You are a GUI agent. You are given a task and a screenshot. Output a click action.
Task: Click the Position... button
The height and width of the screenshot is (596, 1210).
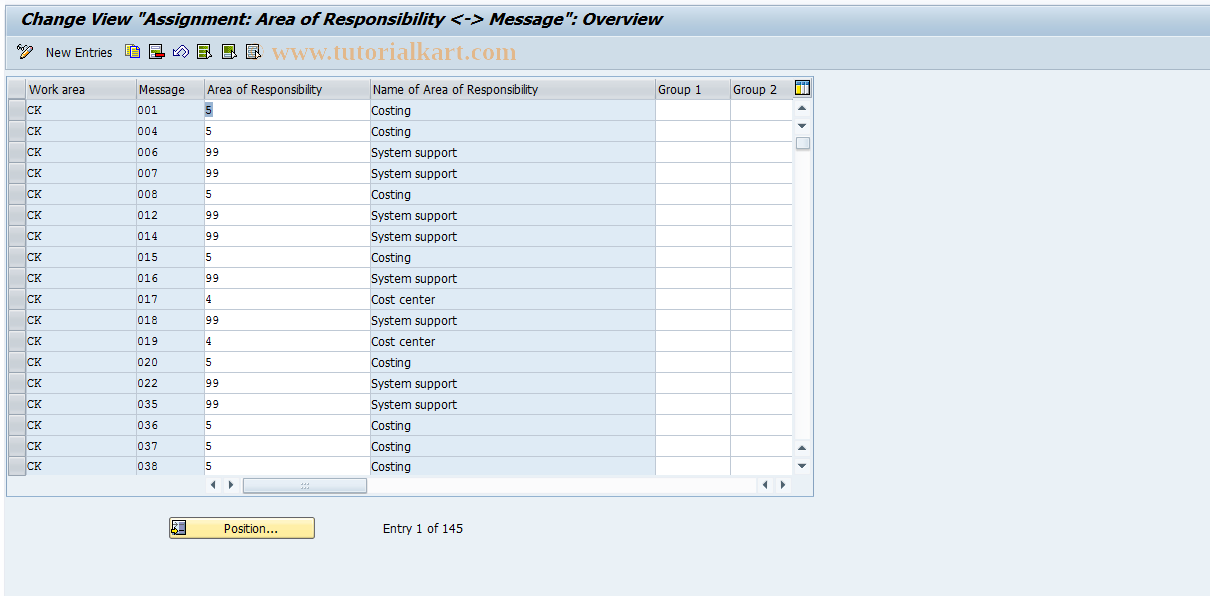point(242,528)
